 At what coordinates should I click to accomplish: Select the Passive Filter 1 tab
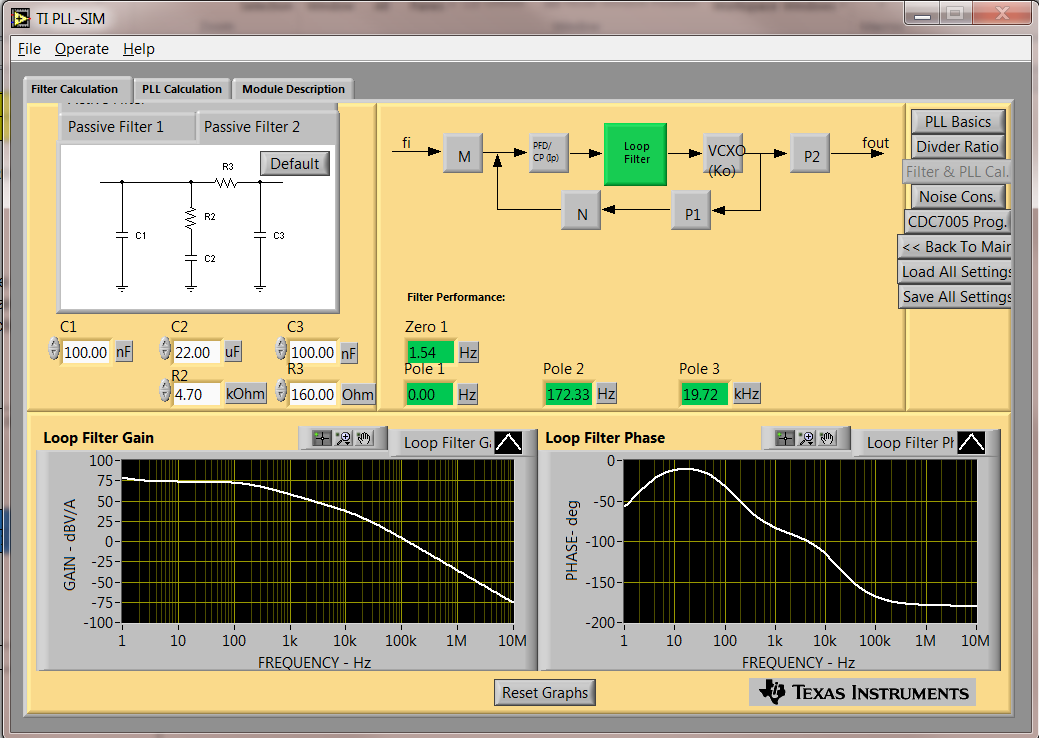tap(128, 127)
